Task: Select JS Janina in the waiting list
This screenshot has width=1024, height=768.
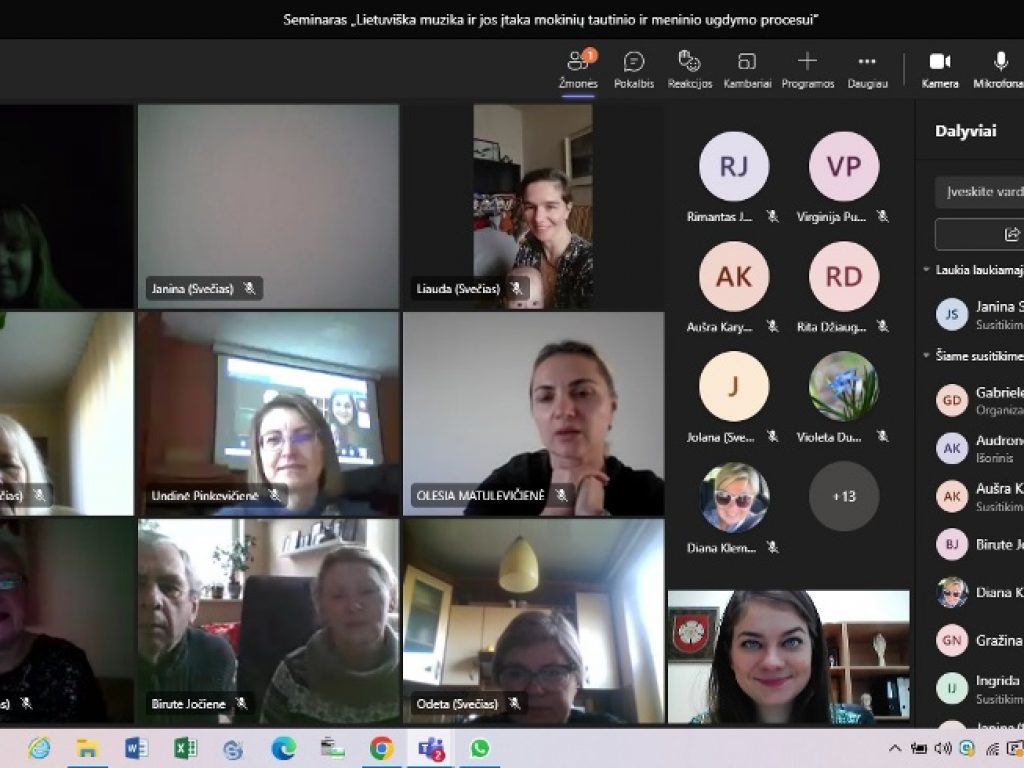Action: click(979, 314)
